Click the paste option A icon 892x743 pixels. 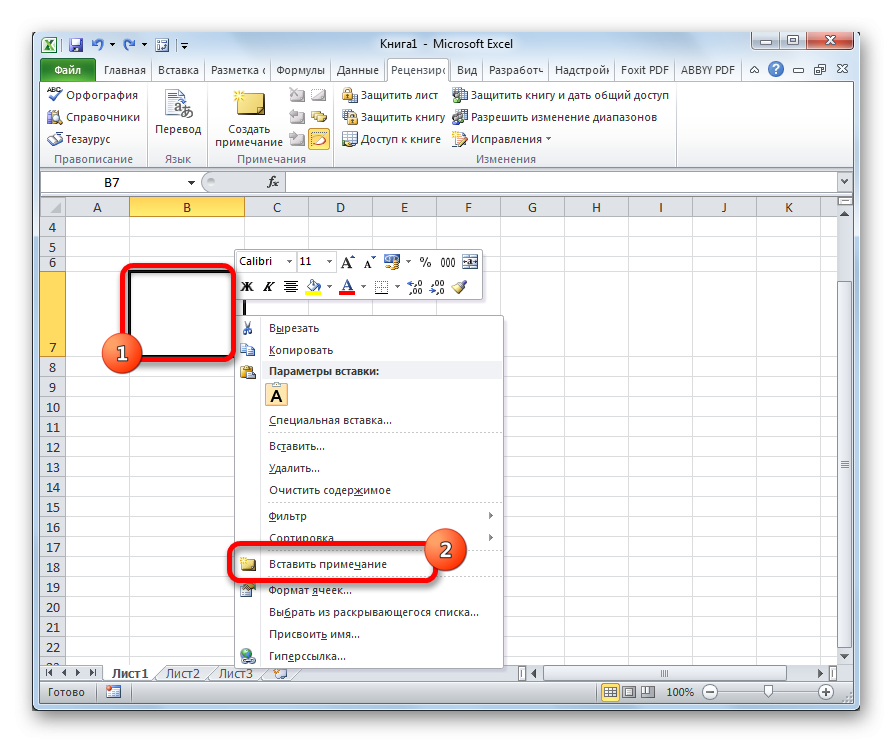pyautogui.click(x=276, y=395)
